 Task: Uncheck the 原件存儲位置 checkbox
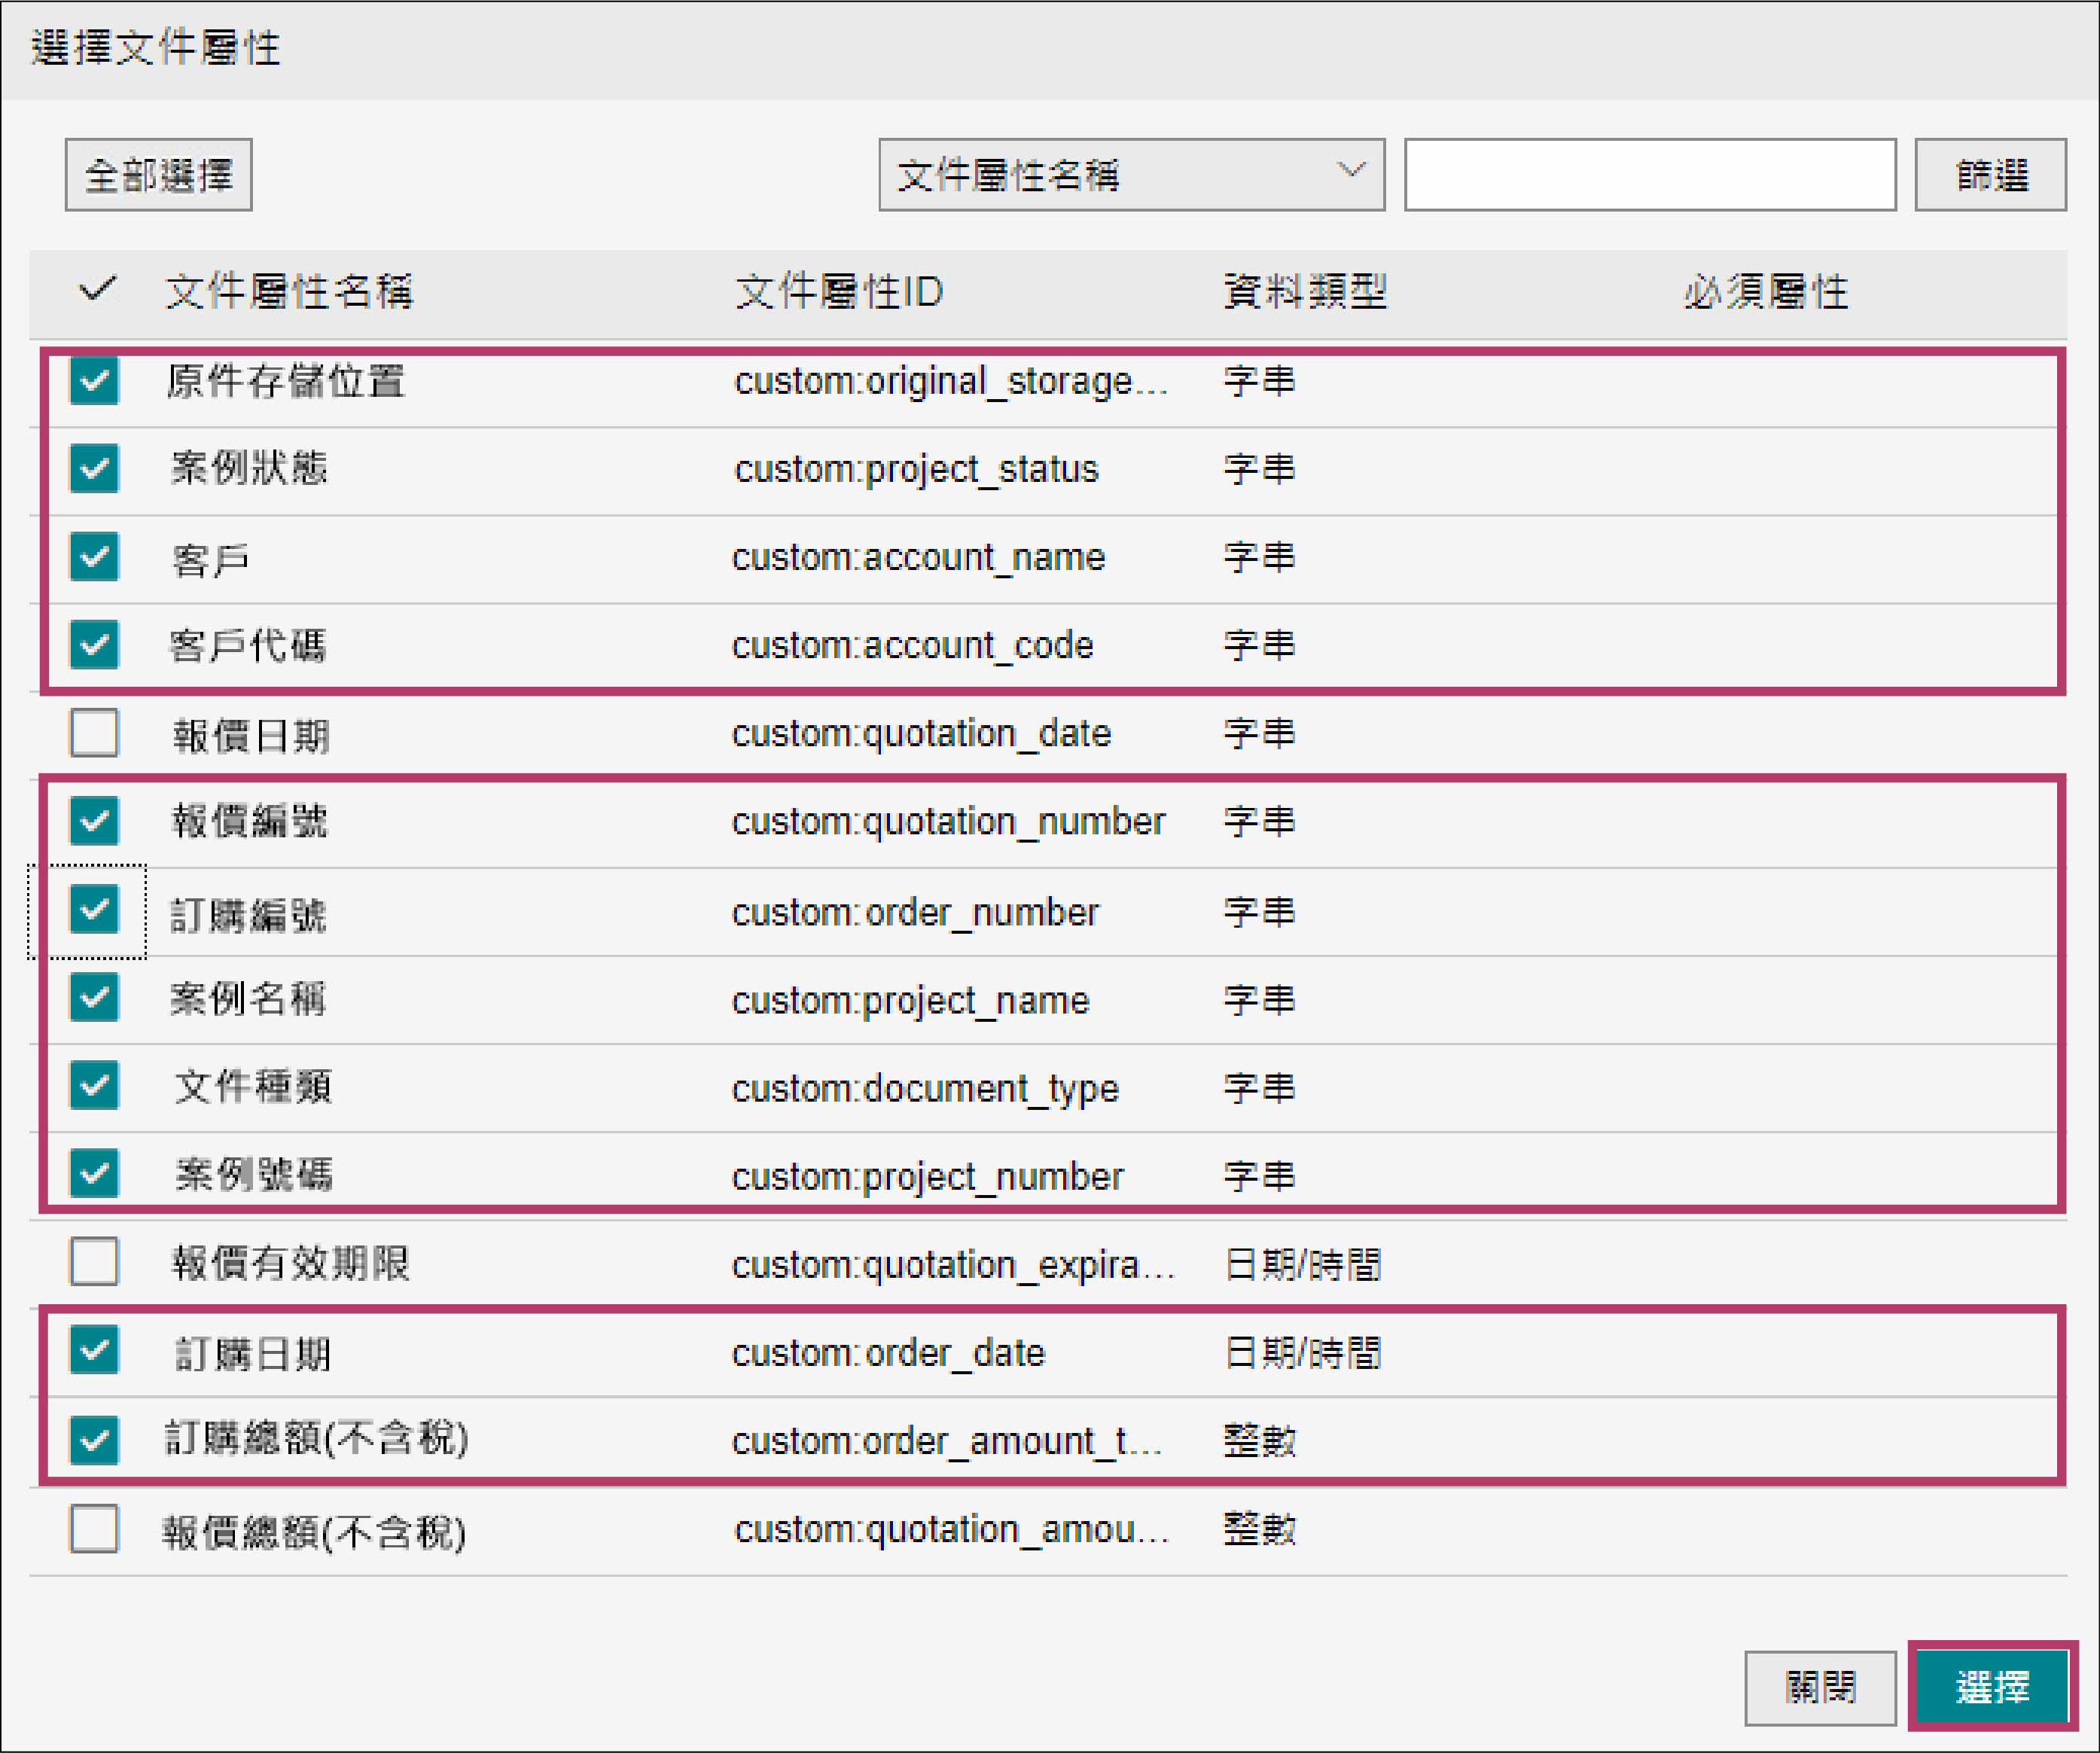(94, 381)
